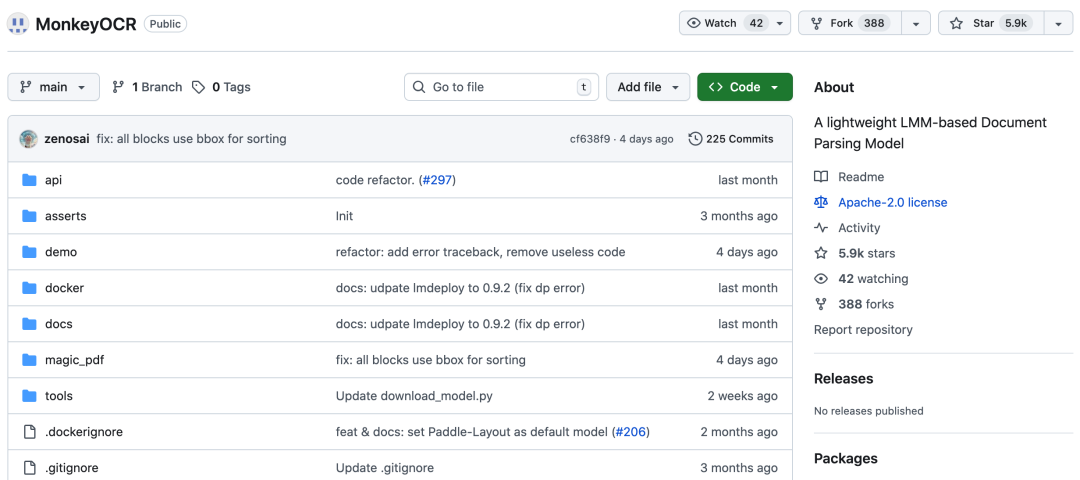The width and height of the screenshot is (1080, 480).
Task: Click the history clock icon beside 225 Commits
Action: coord(695,139)
